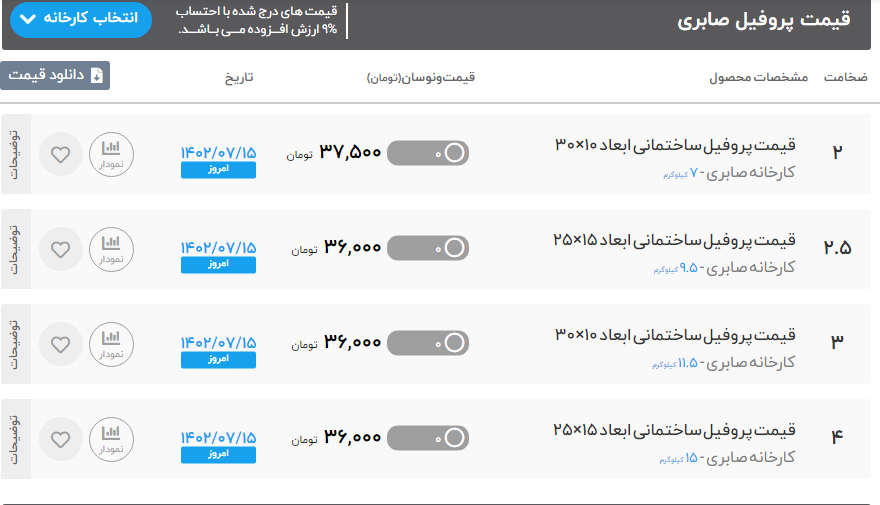This screenshot has width=880, height=505.
Task: Toggle the price switch for the 37,500 row
Action: (428, 153)
